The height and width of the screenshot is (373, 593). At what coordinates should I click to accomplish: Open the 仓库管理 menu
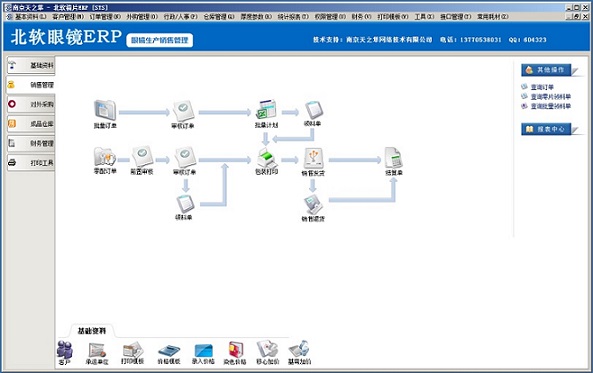(219, 17)
